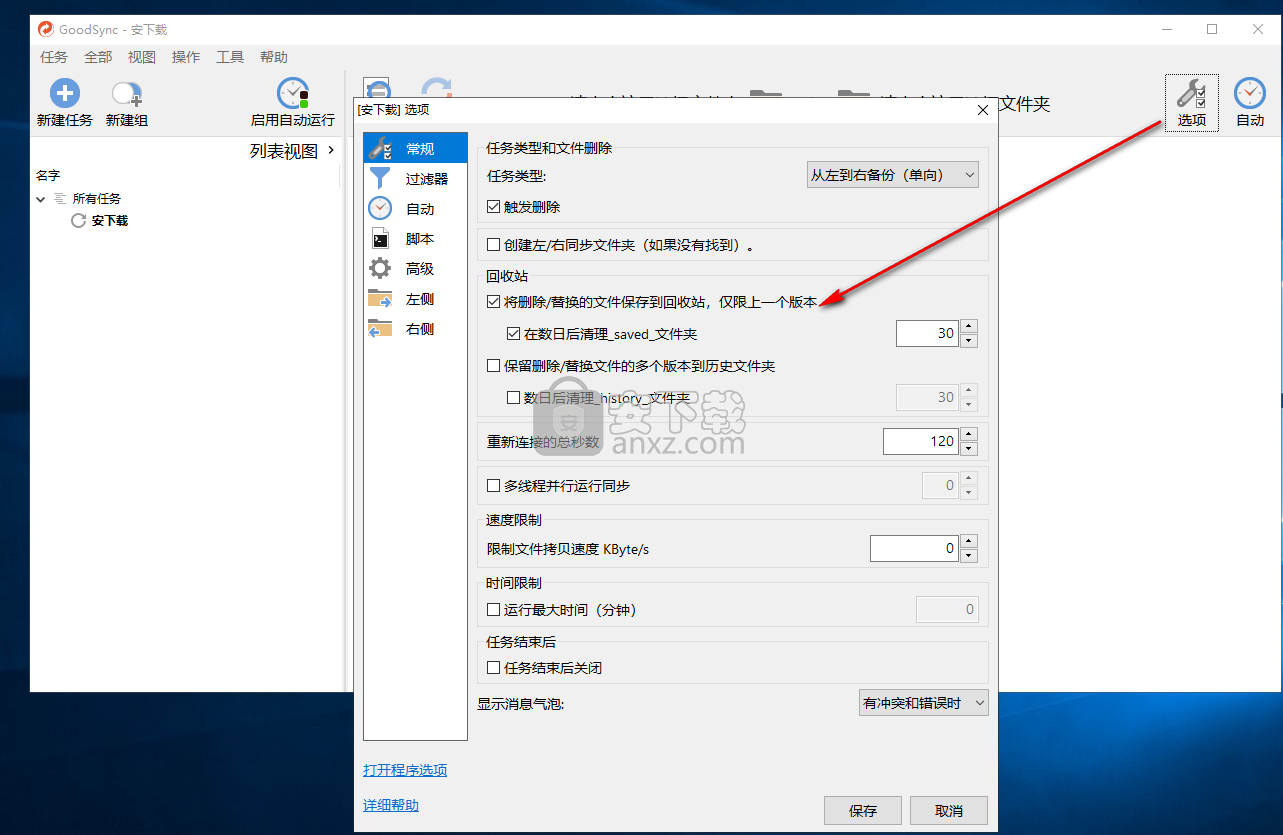Toggle the 触发删除 checkbox
Image resolution: width=1283 pixels, height=835 pixels.
click(x=493, y=207)
